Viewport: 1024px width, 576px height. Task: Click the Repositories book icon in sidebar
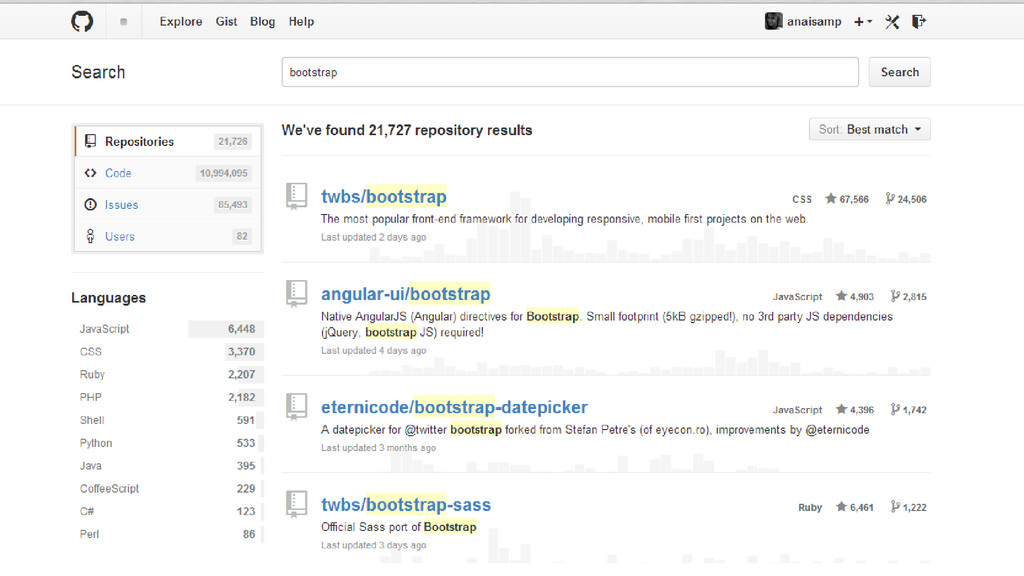coord(90,141)
